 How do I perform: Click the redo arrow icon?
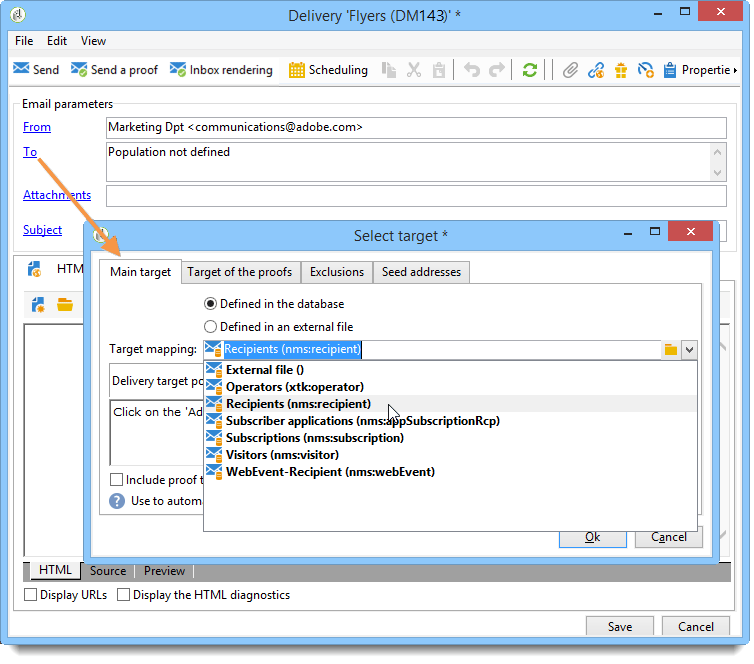tap(497, 70)
